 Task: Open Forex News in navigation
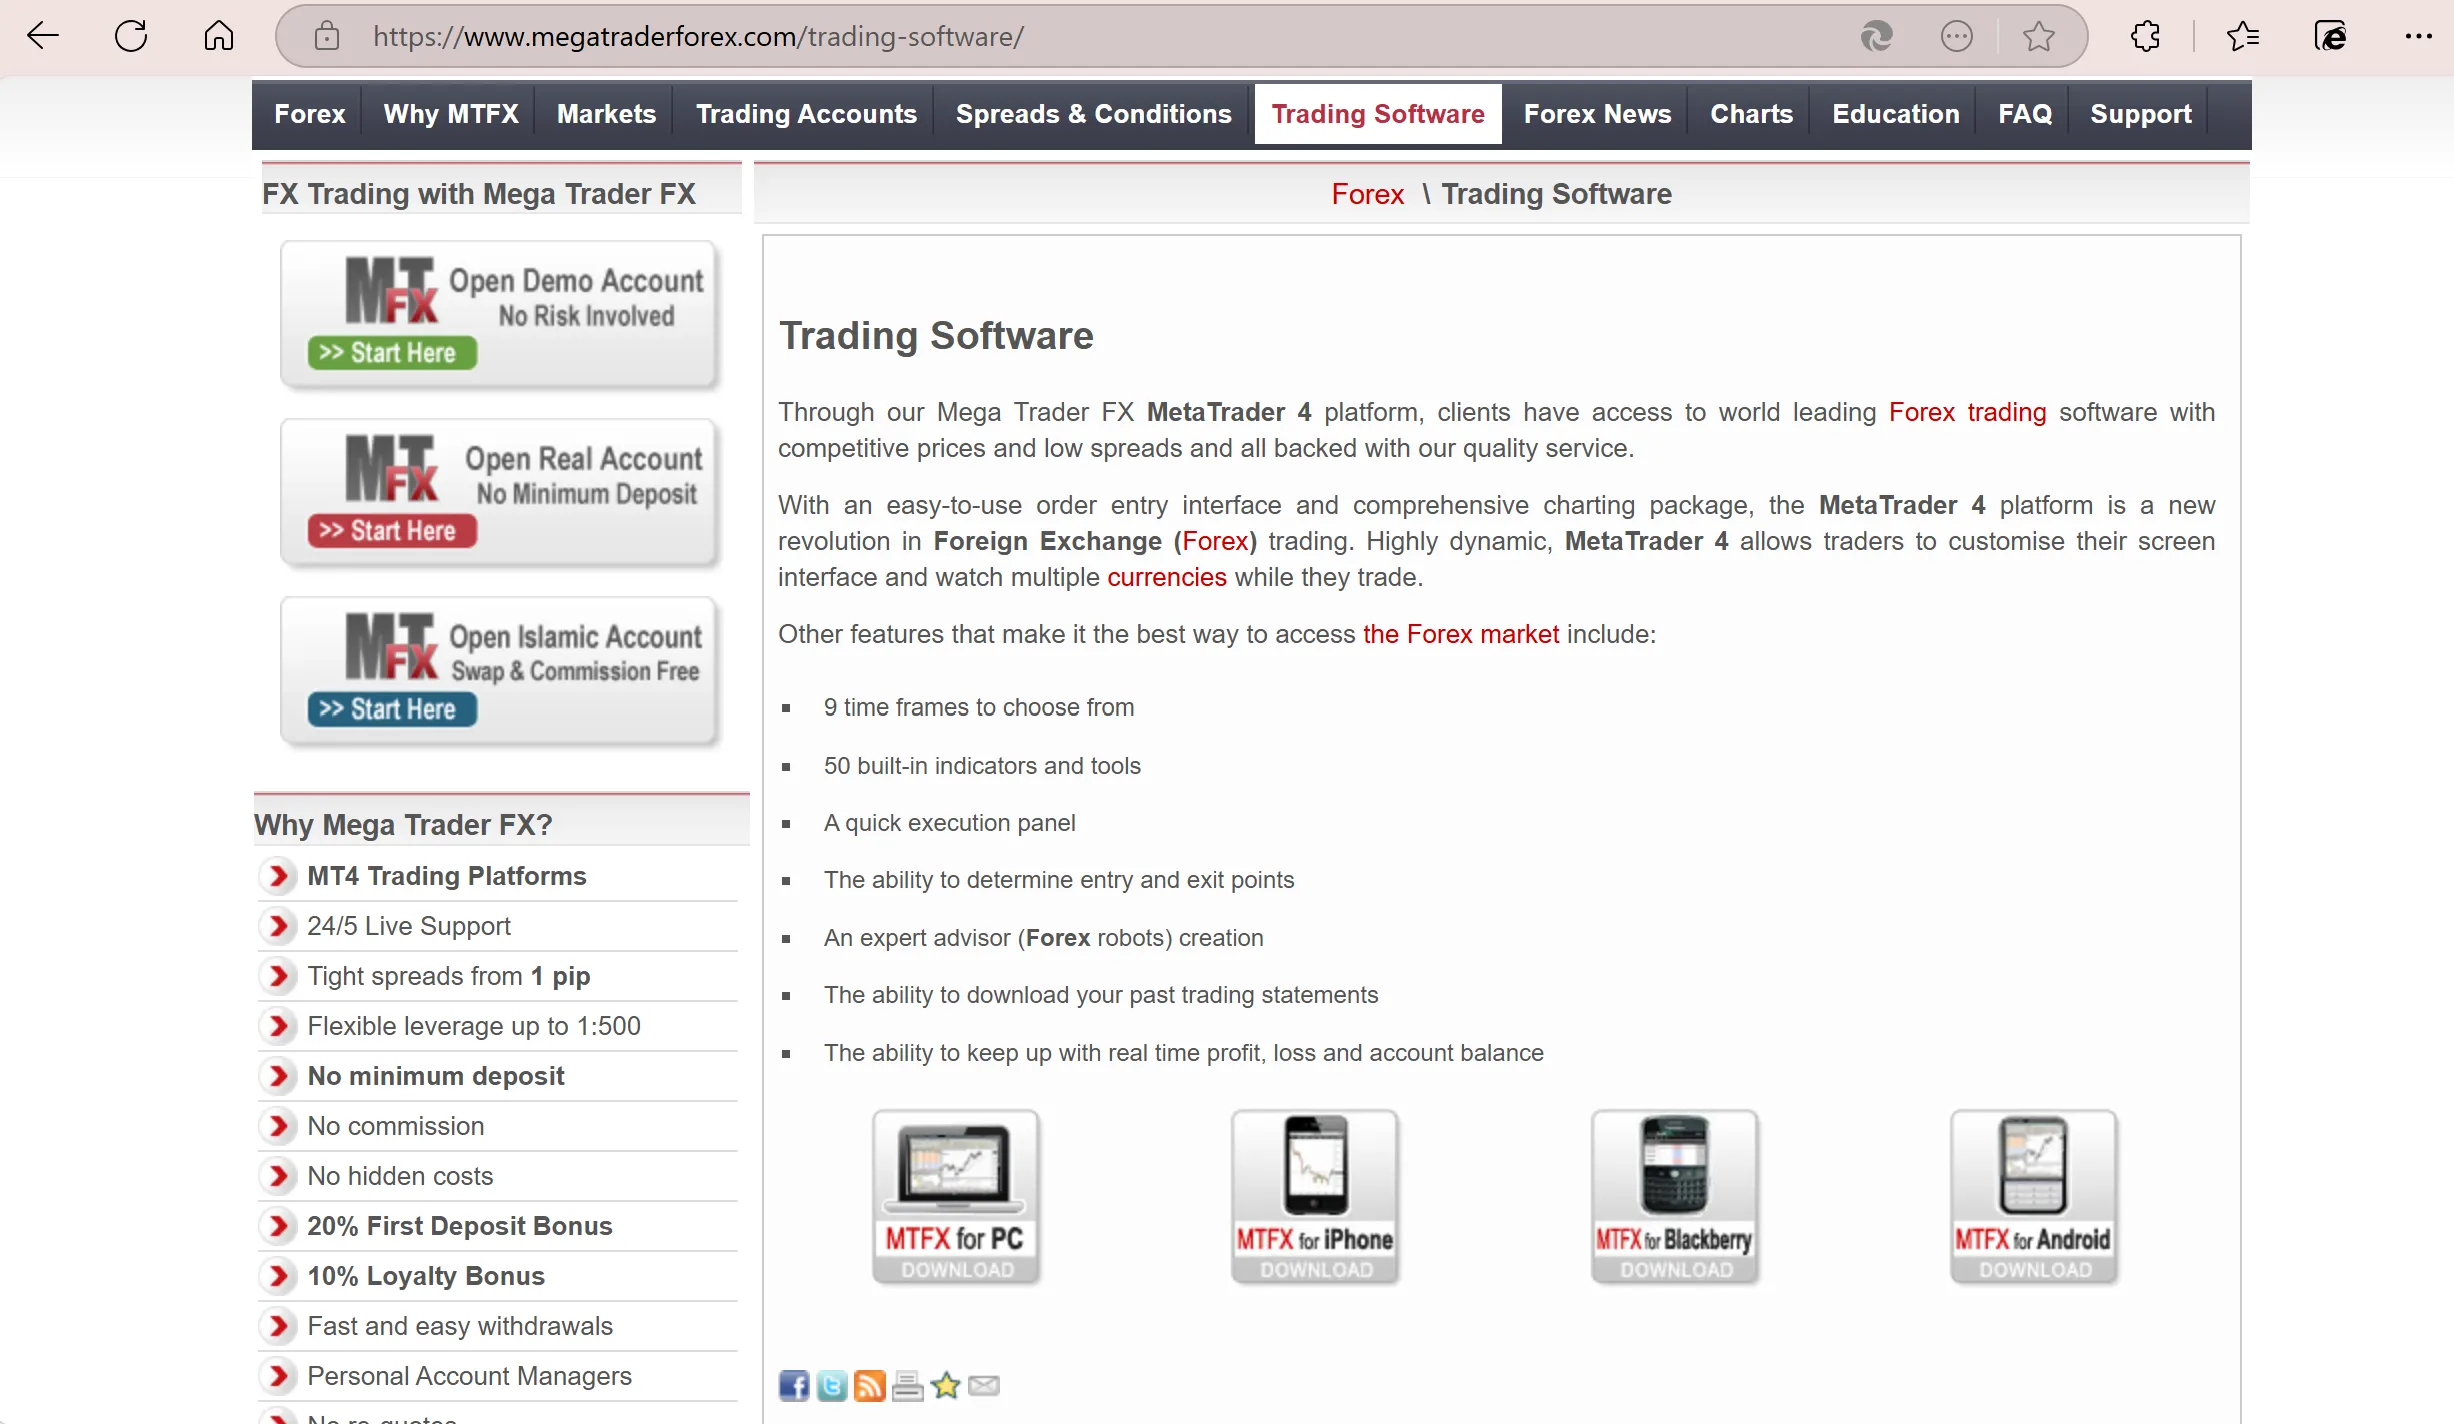[1597, 114]
